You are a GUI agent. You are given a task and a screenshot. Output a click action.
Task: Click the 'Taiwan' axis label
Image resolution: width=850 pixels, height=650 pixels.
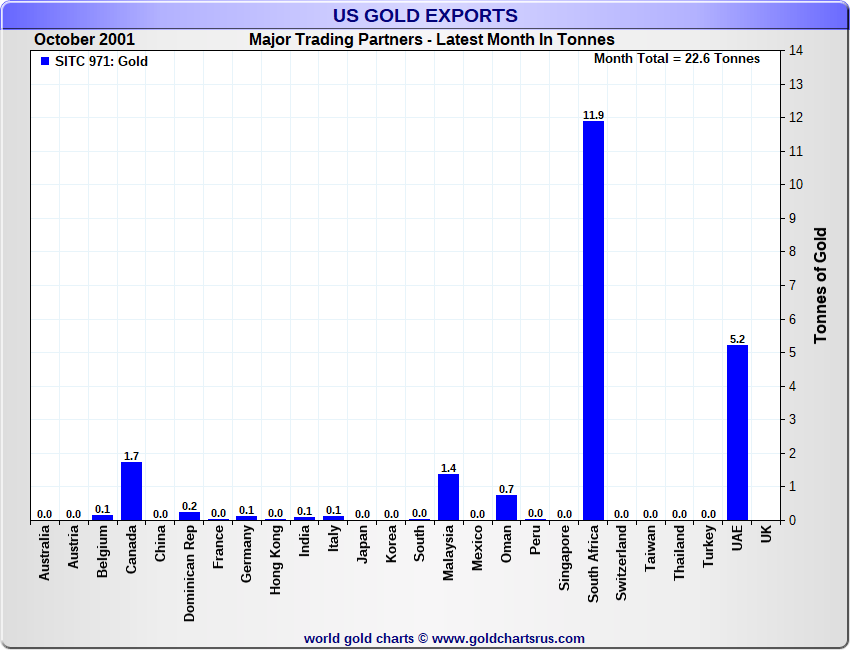click(651, 549)
